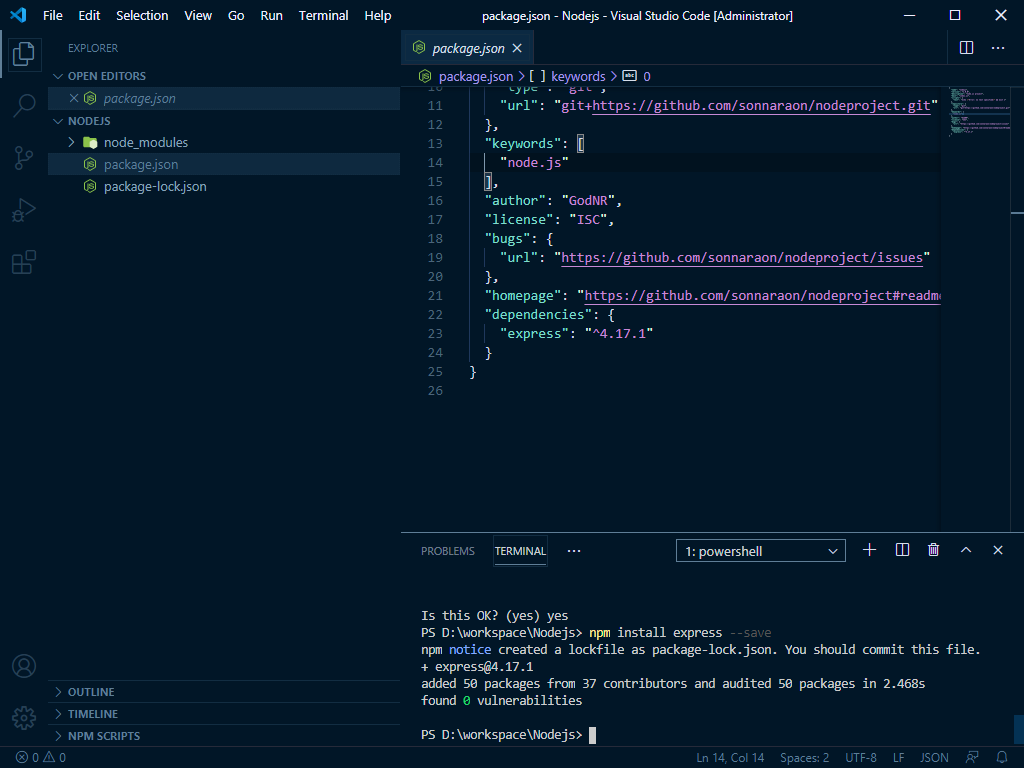Image resolution: width=1024 pixels, height=768 pixels.
Task: Click line number 22 in the gutter
Action: pyautogui.click(x=435, y=314)
